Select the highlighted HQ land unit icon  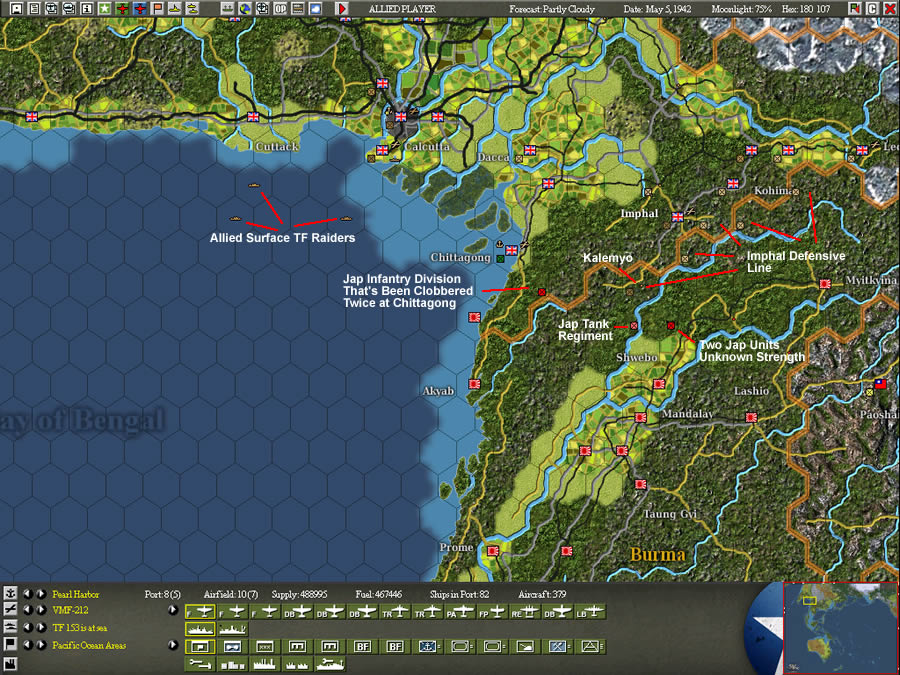(200, 647)
